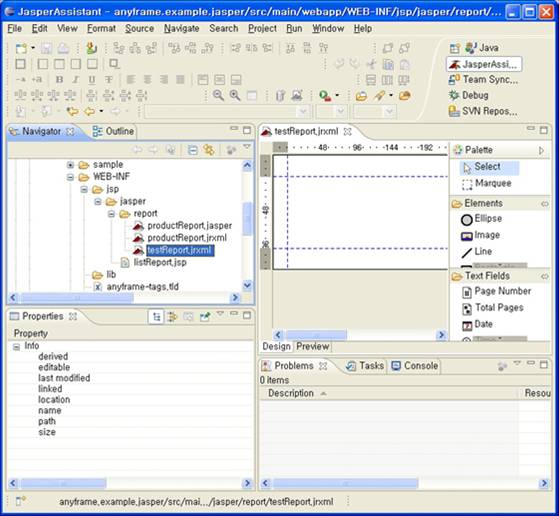Open Properties view menu dropdown
This screenshot has width=559, height=516.
220,314
